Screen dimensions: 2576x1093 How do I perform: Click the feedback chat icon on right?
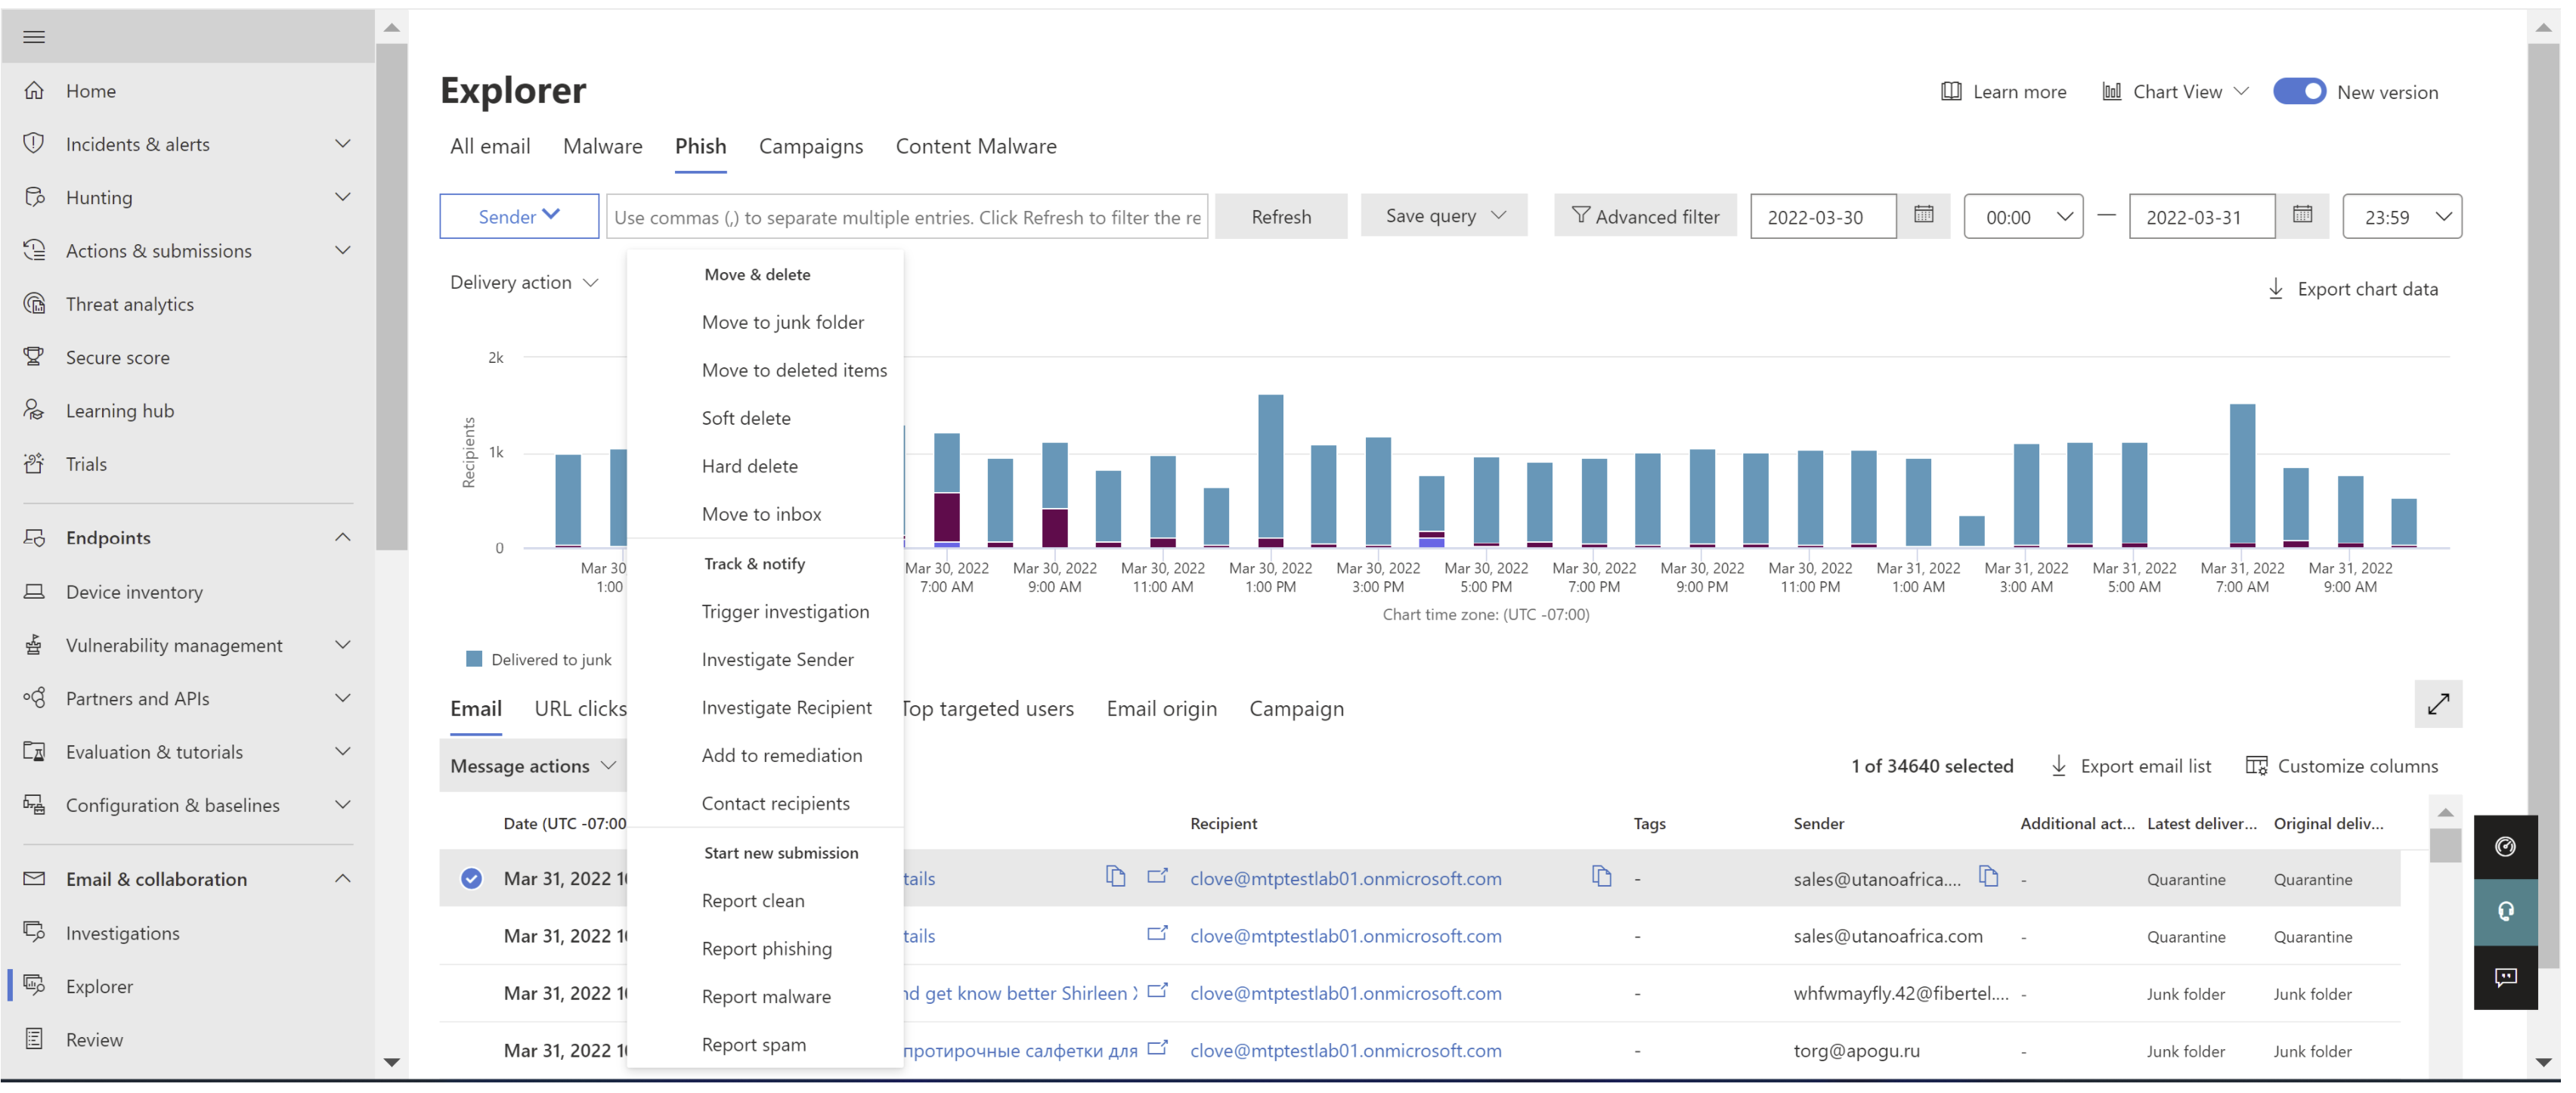point(2504,977)
